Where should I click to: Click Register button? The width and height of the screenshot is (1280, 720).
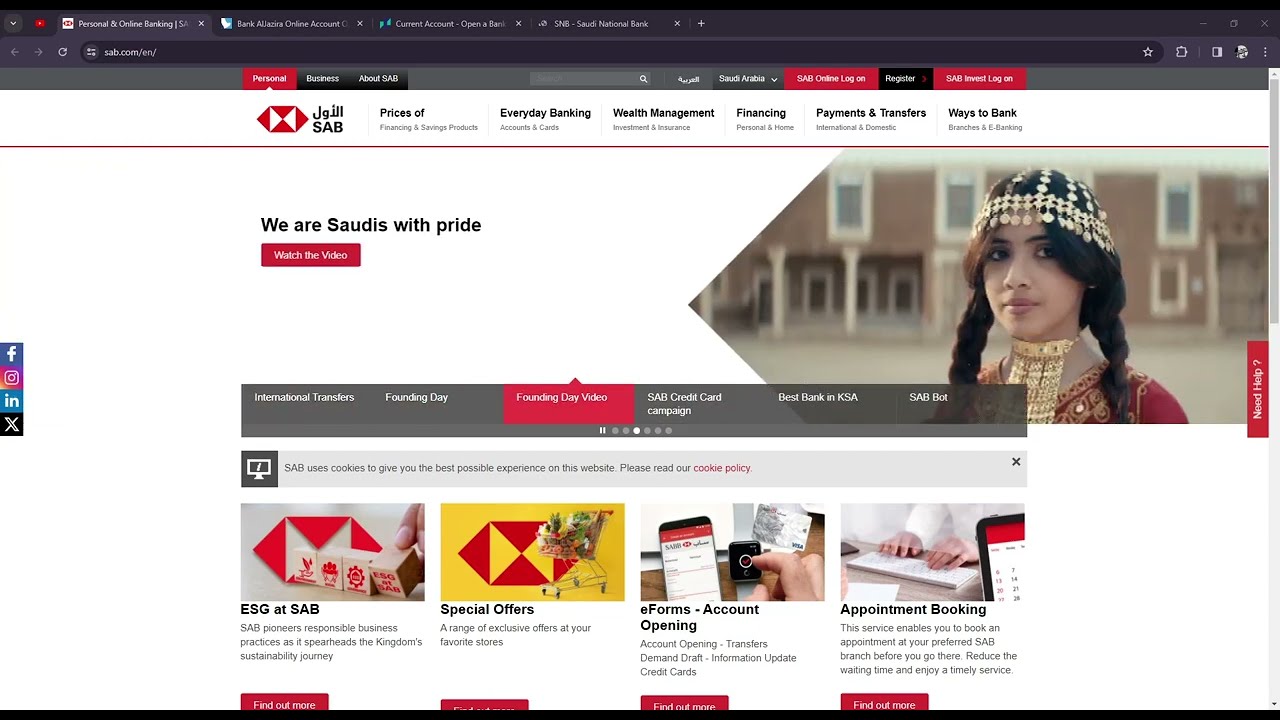click(905, 79)
